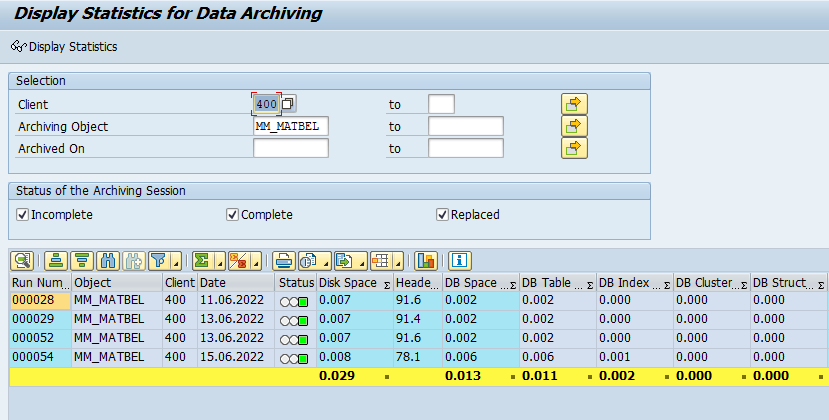The width and height of the screenshot is (829, 420).
Task: Click disk space value 0.008
Action: pyautogui.click(x=355, y=357)
